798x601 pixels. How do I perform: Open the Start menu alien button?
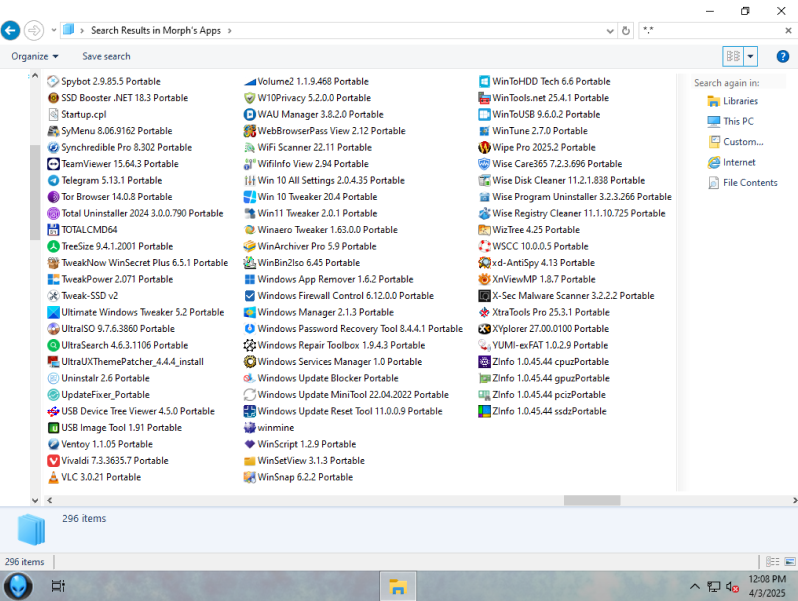point(18,586)
